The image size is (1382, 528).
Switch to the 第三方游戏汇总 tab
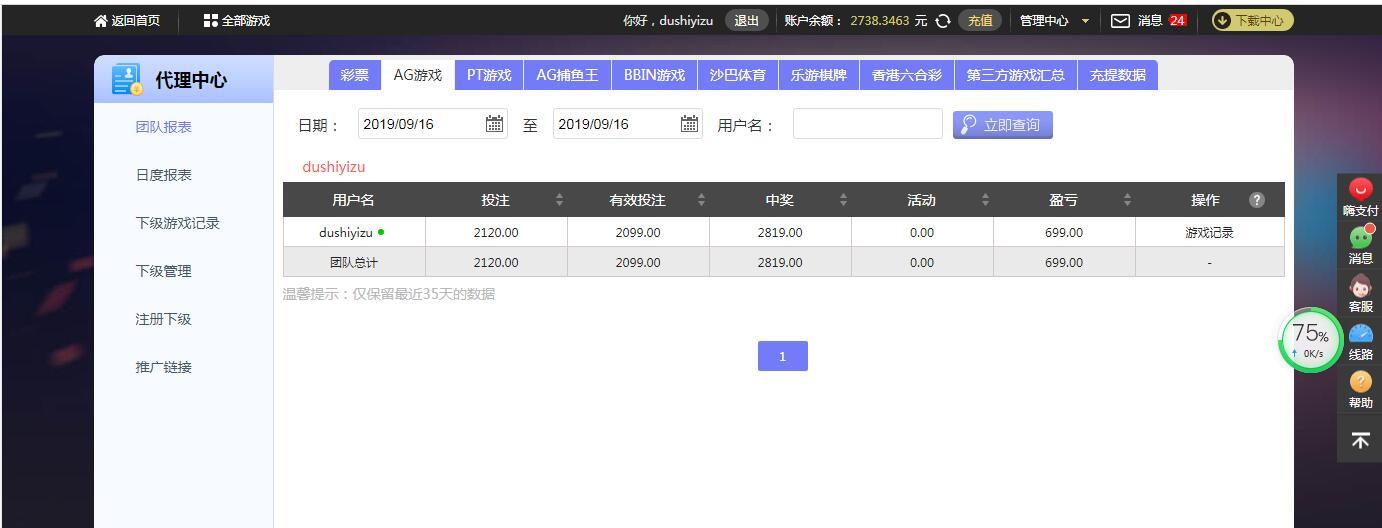pos(1015,75)
